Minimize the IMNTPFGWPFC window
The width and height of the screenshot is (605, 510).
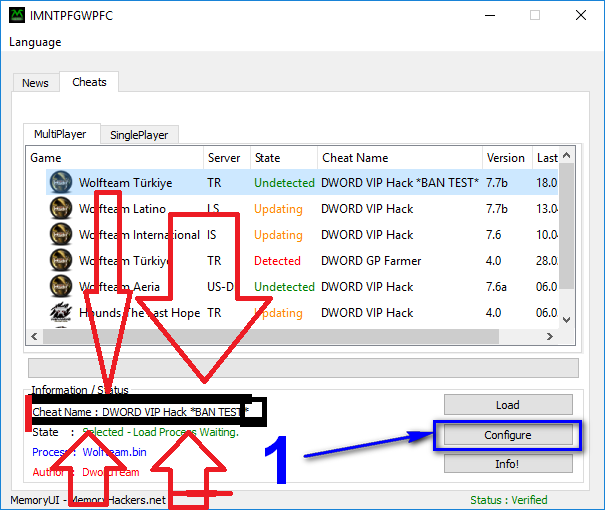(490, 15)
